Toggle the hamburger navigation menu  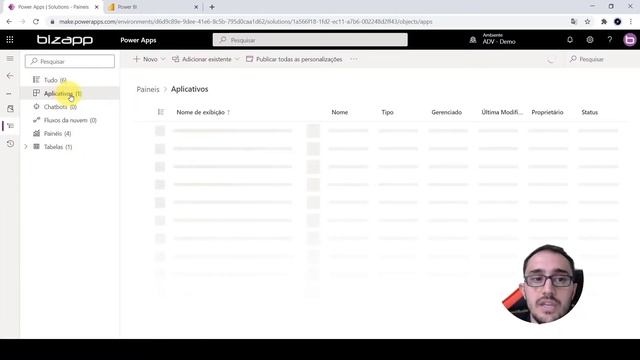point(10,59)
